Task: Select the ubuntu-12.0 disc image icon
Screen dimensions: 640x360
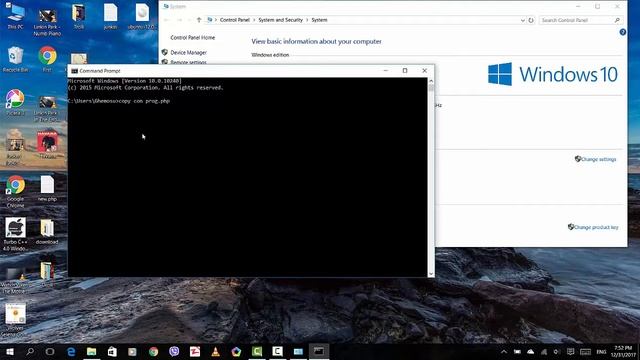Action: coord(142,16)
